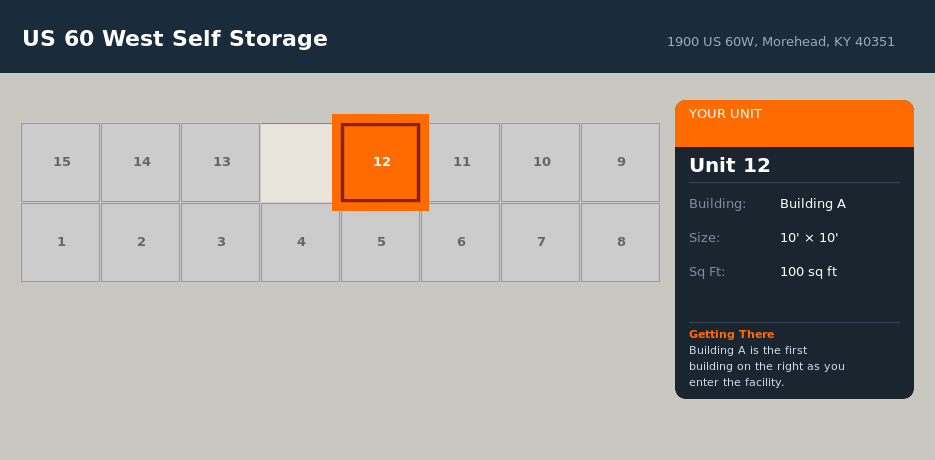Pick unit 10 on the map
Screen dimensions: 935x460
541,162
